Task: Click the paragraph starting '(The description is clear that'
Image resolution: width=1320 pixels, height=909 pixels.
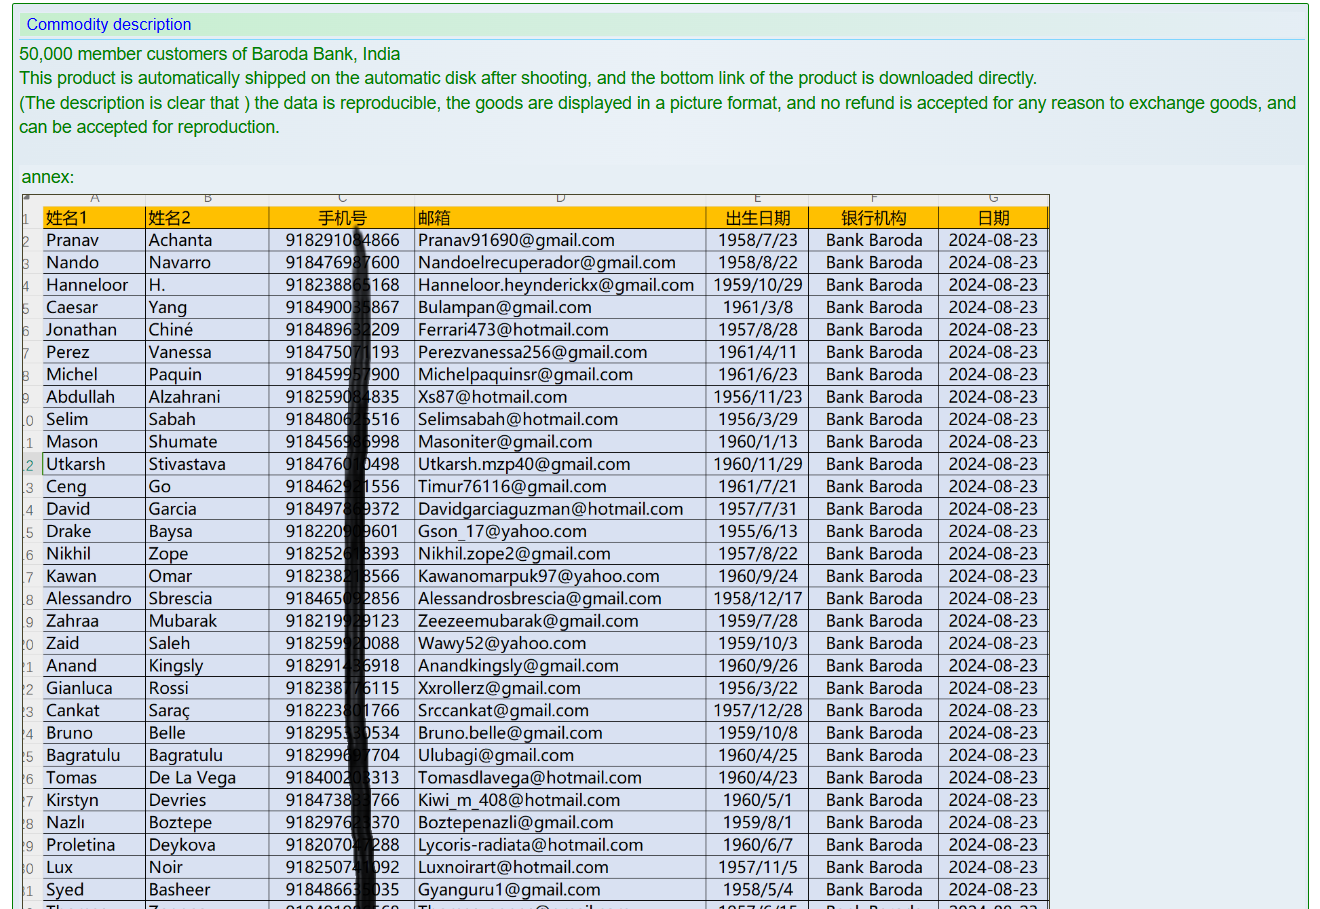Action: [657, 115]
